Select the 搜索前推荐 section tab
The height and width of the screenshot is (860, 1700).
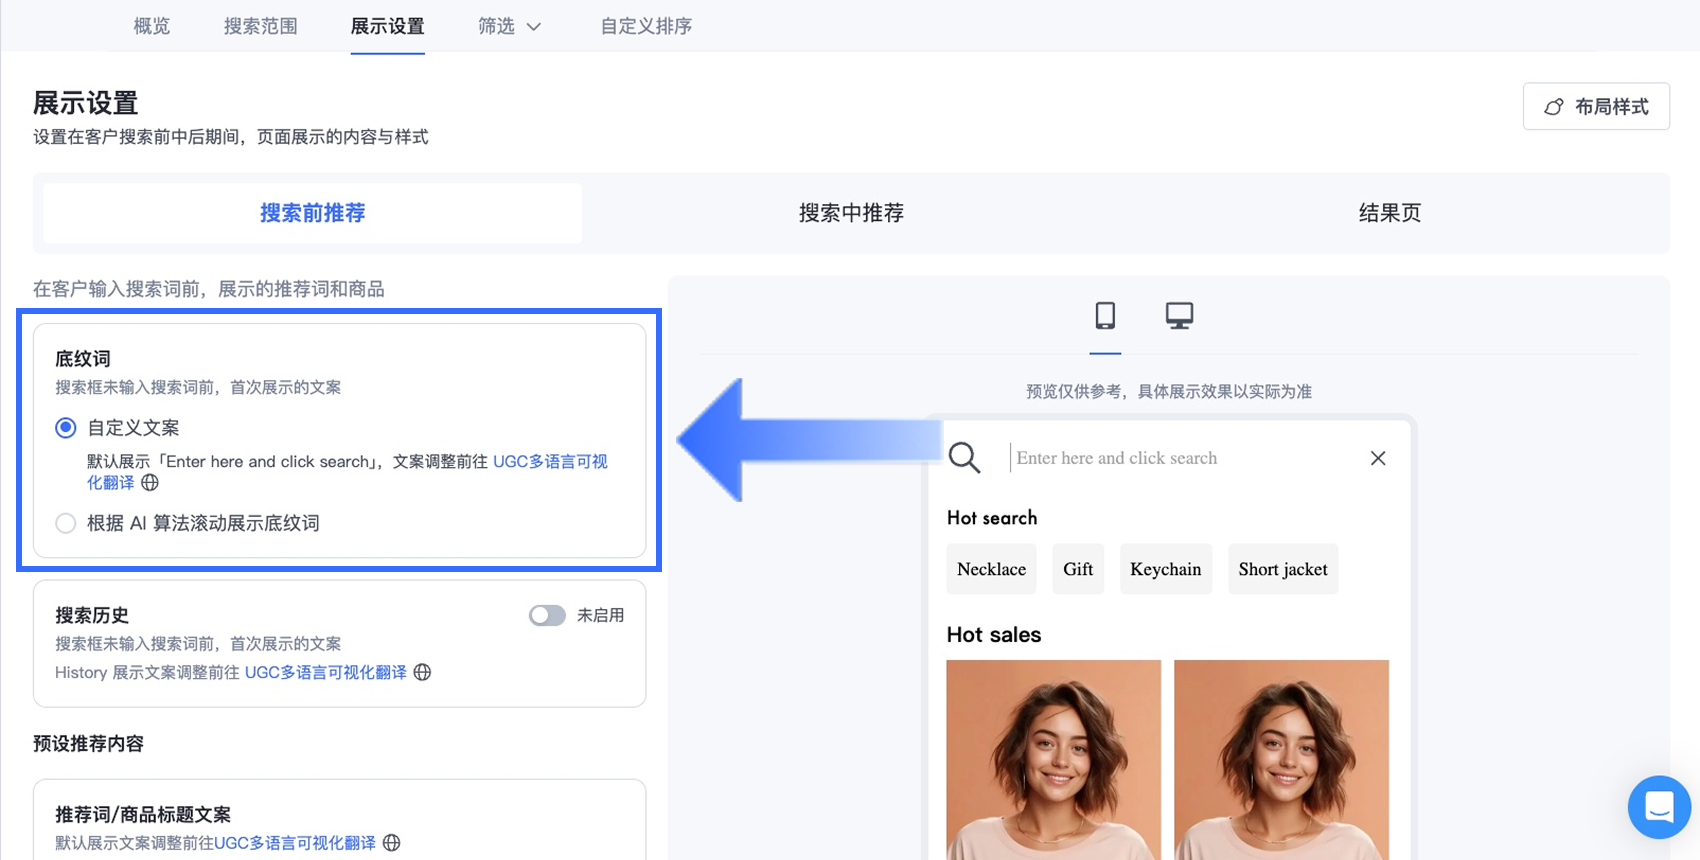(x=313, y=213)
